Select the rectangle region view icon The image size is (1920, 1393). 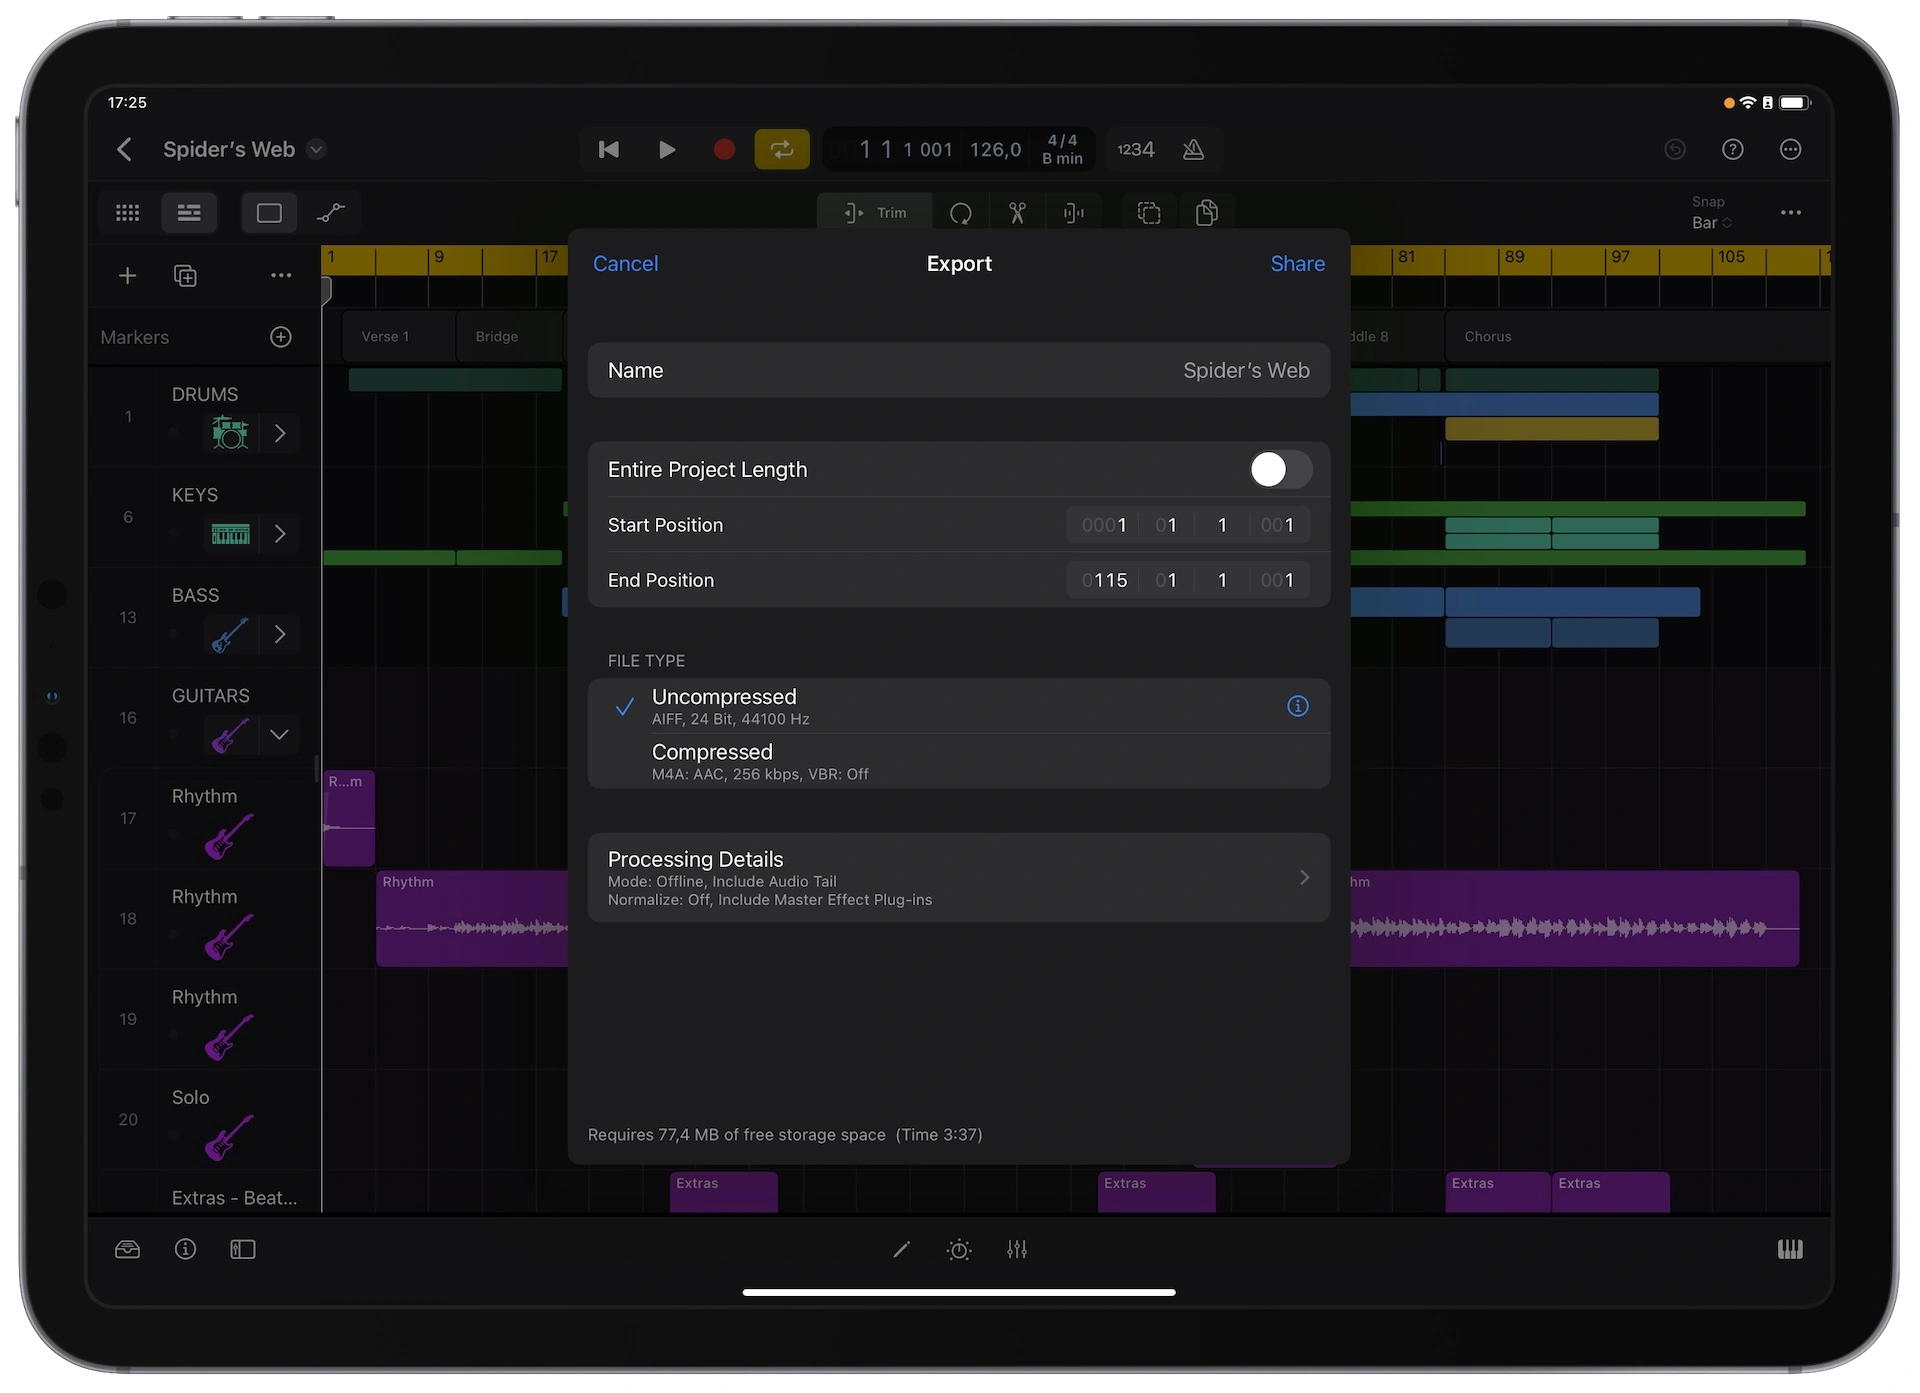click(269, 213)
